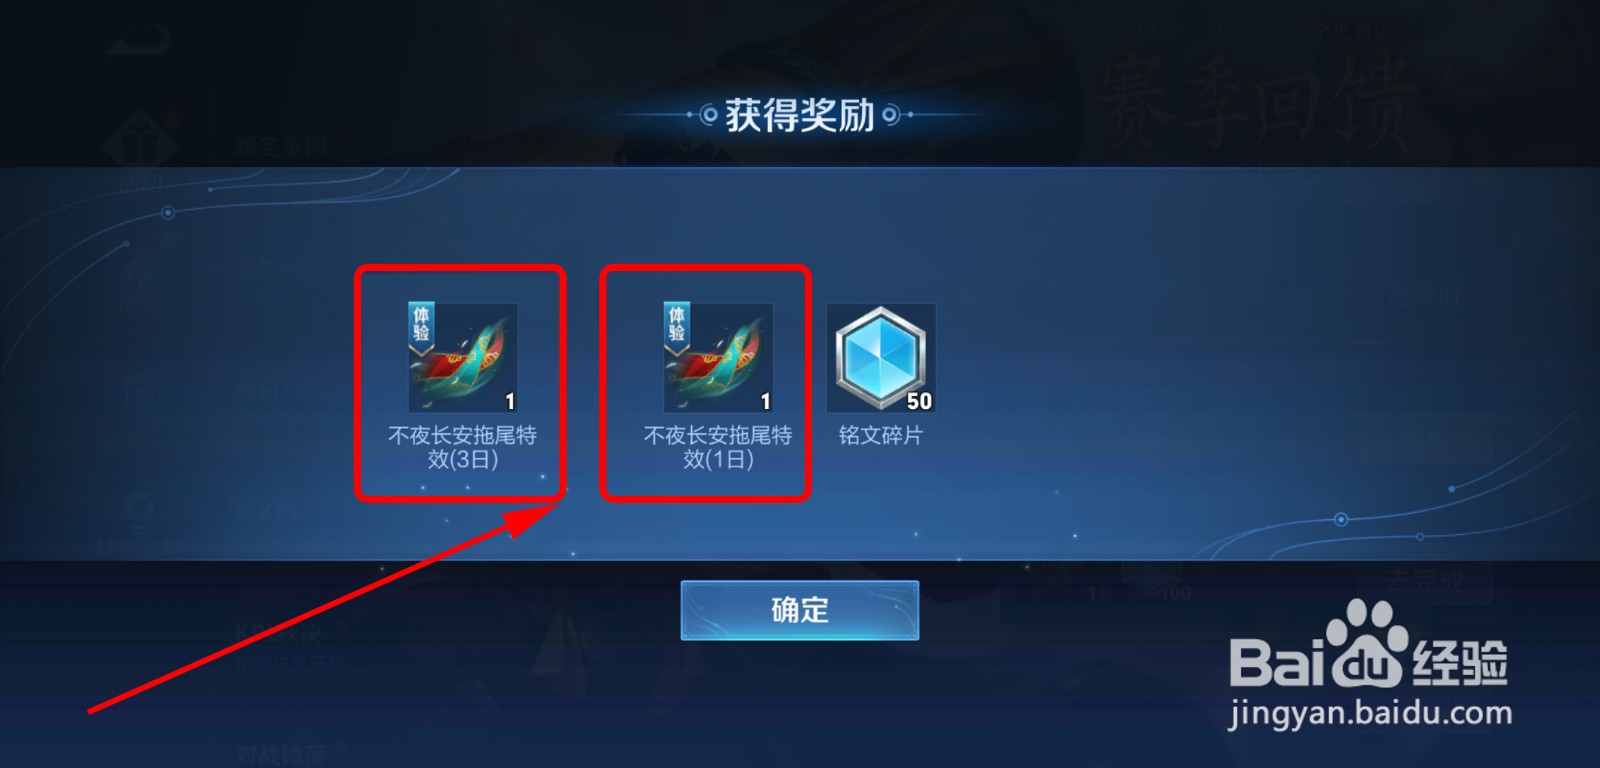Click the 不夜长安拖尾特效(1日) label text
Image resolution: width=1600 pixels, height=768 pixels.
[718, 447]
